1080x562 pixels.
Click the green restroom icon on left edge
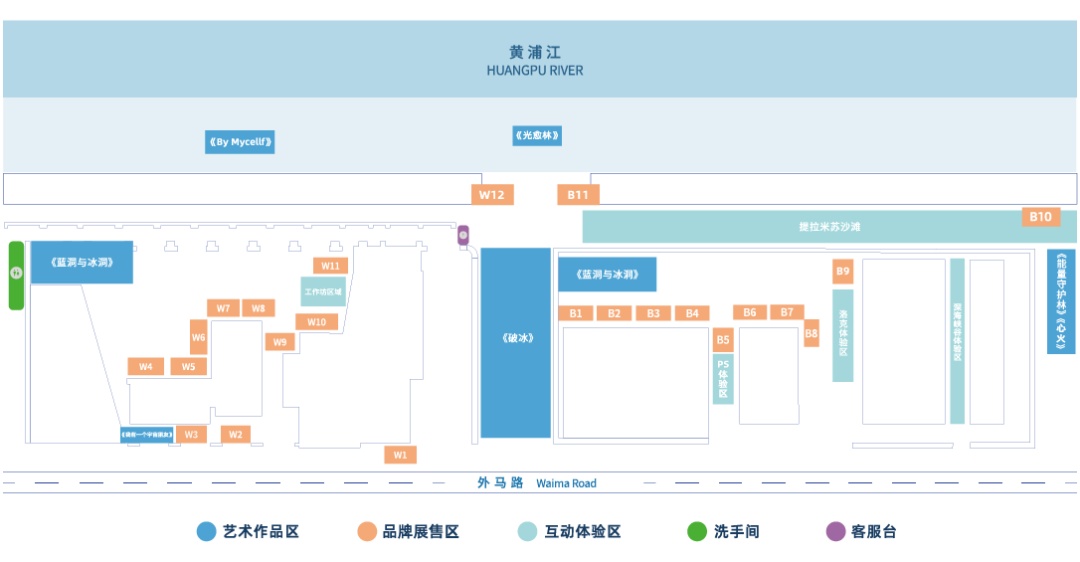pos(16,275)
